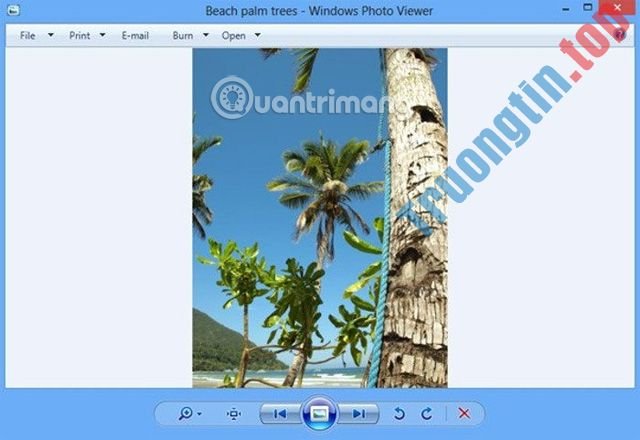Image resolution: width=640 pixels, height=440 pixels.
Task: Click the Photo Viewer title bar icon
Action: tap(13, 10)
